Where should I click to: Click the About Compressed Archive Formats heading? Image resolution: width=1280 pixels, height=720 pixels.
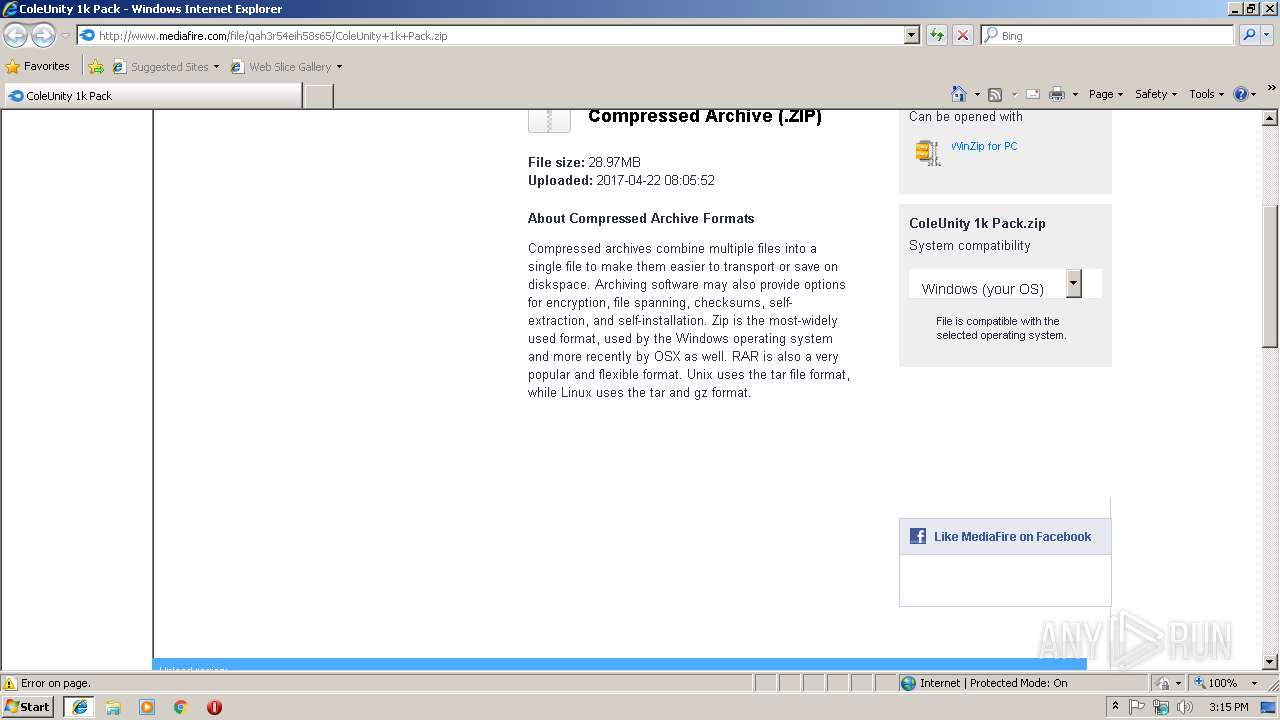tap(641, 218)
